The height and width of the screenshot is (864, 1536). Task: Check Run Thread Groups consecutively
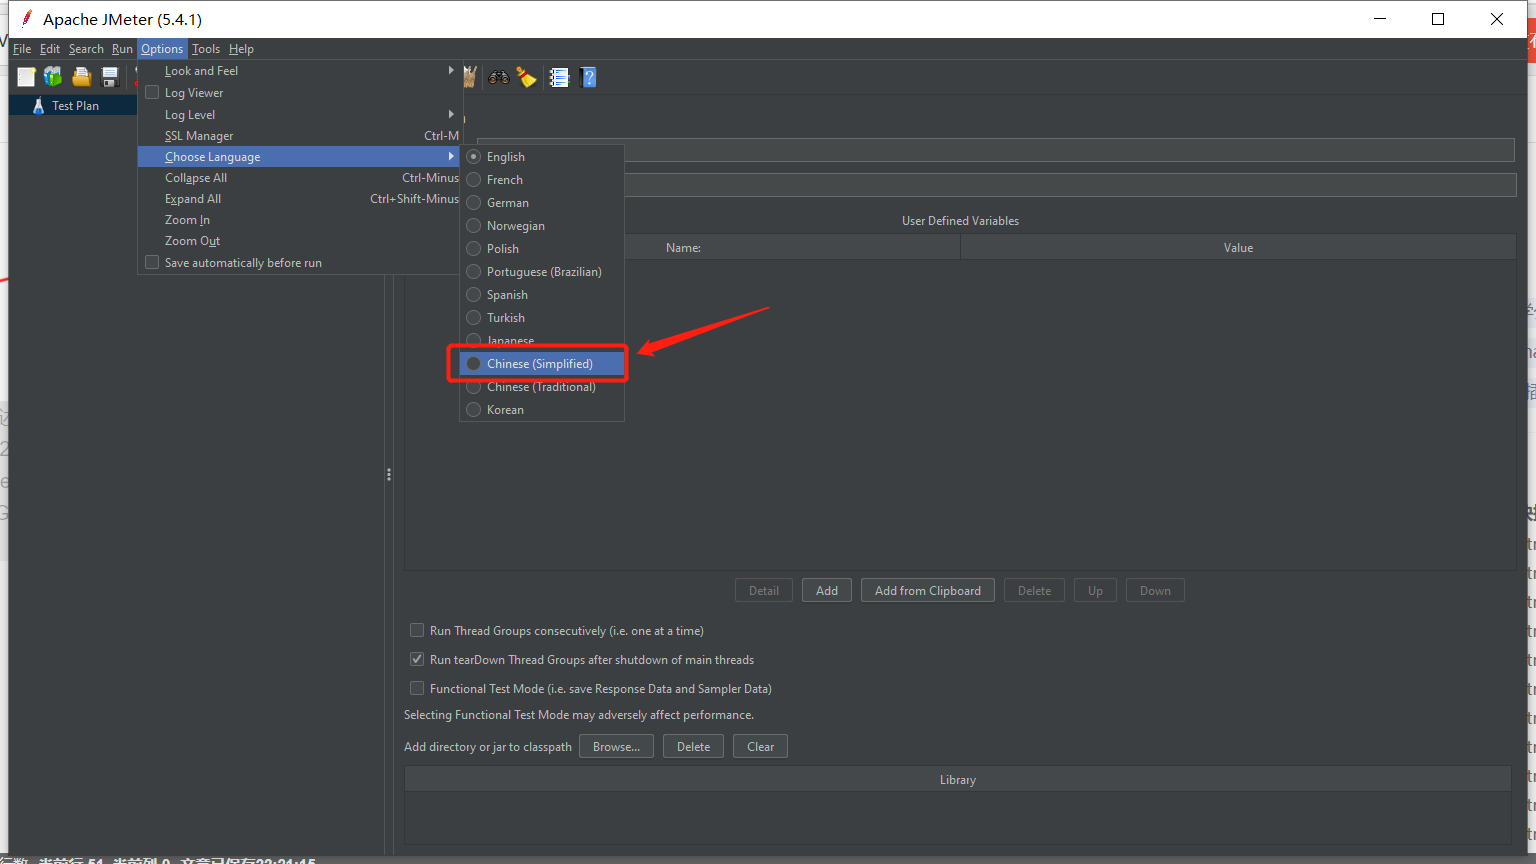(x=417, y=630)
